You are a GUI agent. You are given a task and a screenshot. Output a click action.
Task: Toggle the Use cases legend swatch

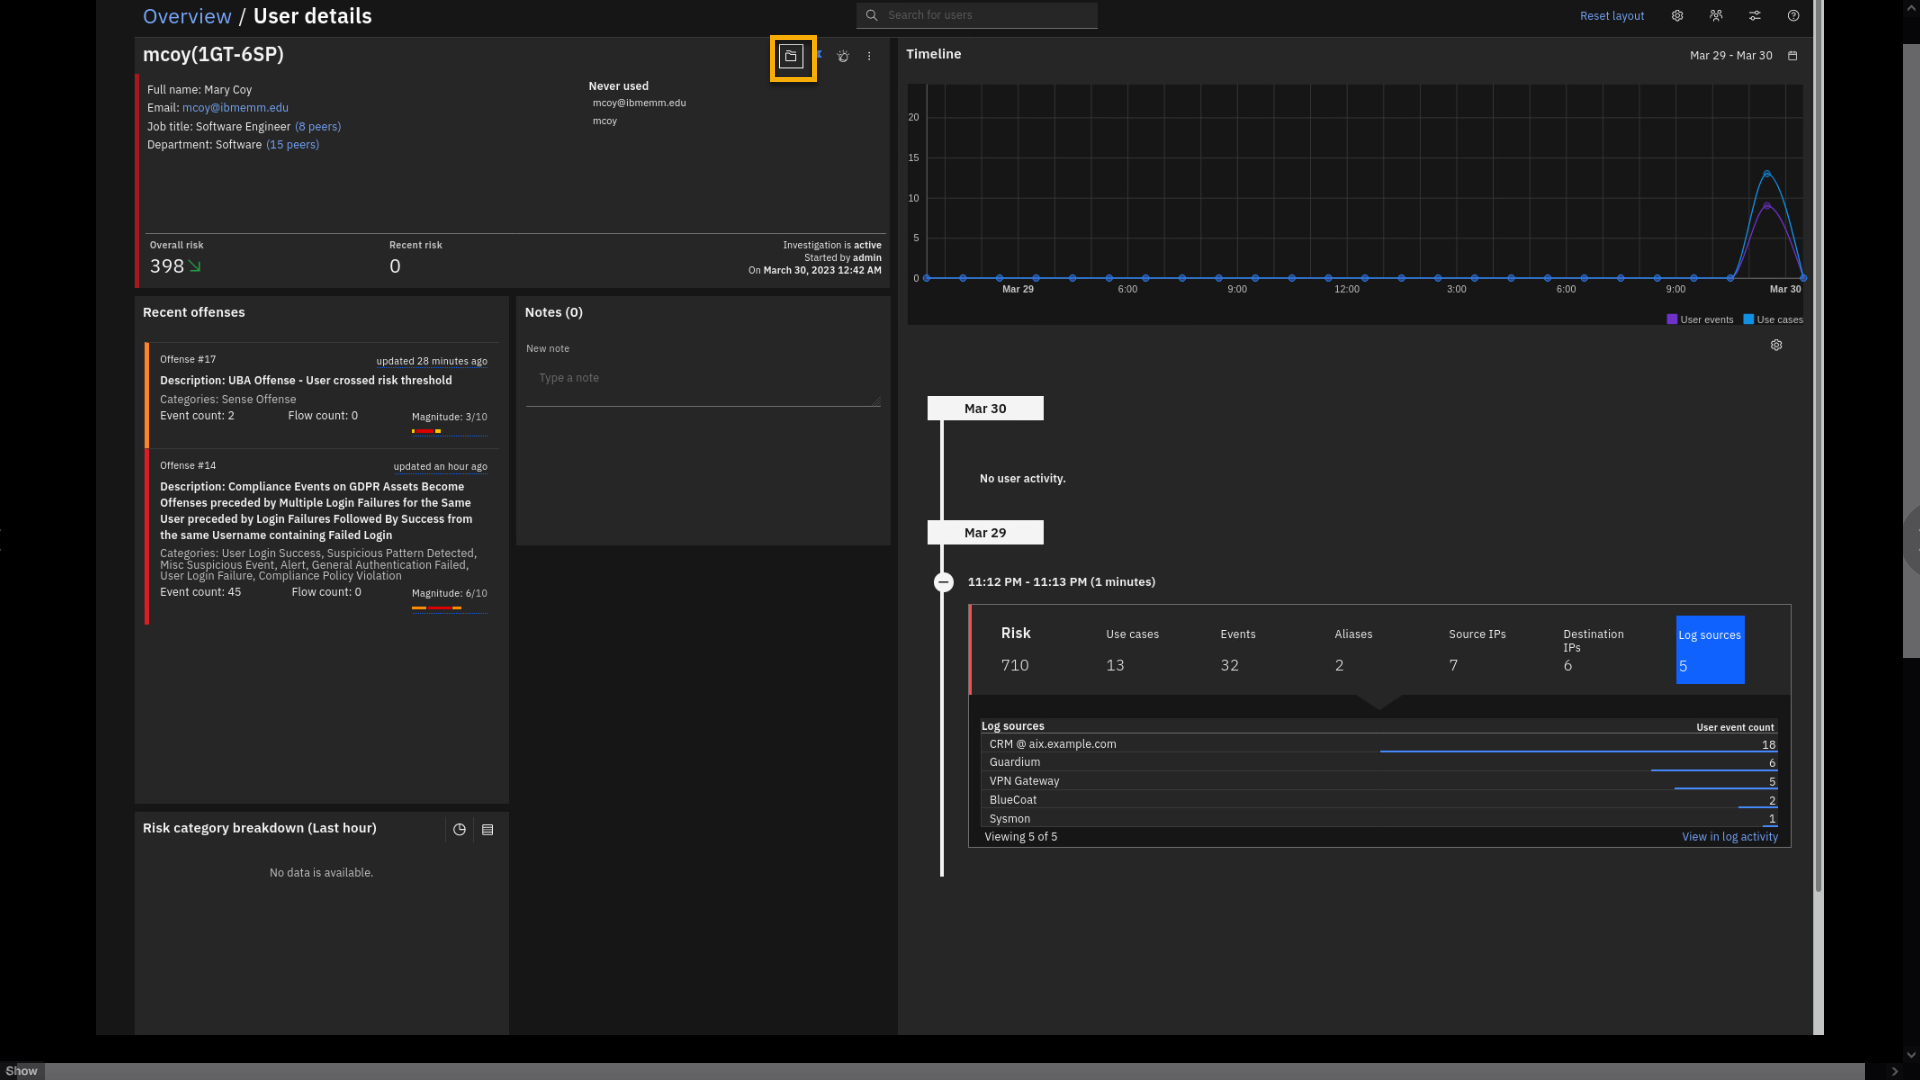coord(1748,320)
